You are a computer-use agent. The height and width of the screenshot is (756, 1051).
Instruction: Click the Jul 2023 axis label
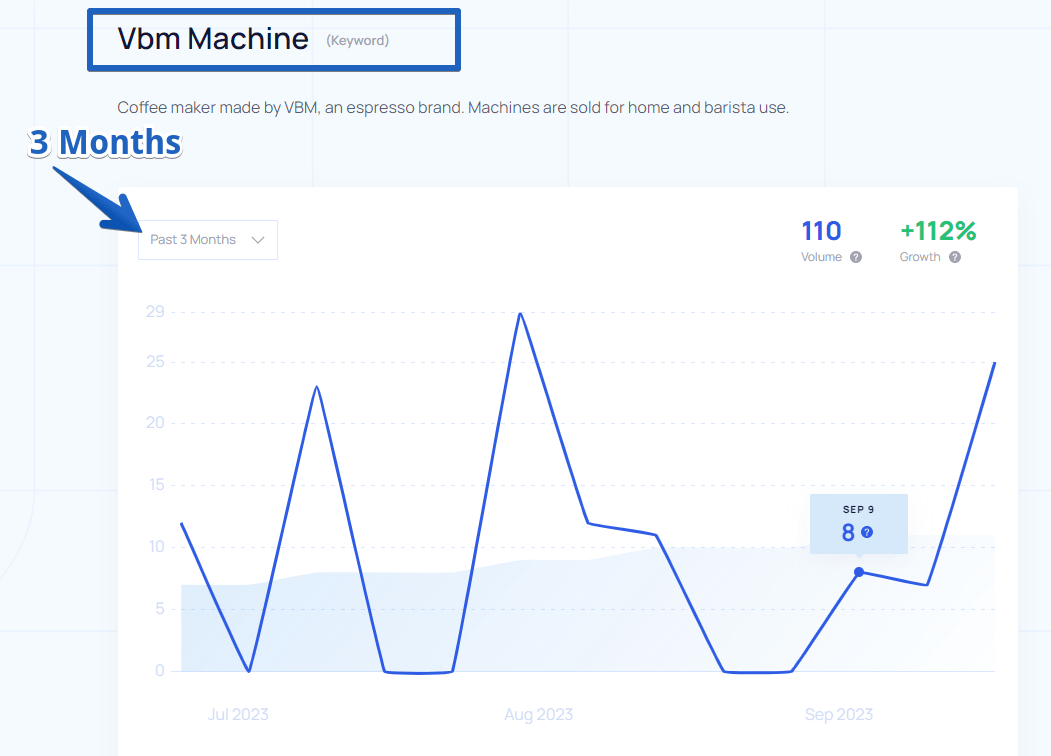pos(238,714)
